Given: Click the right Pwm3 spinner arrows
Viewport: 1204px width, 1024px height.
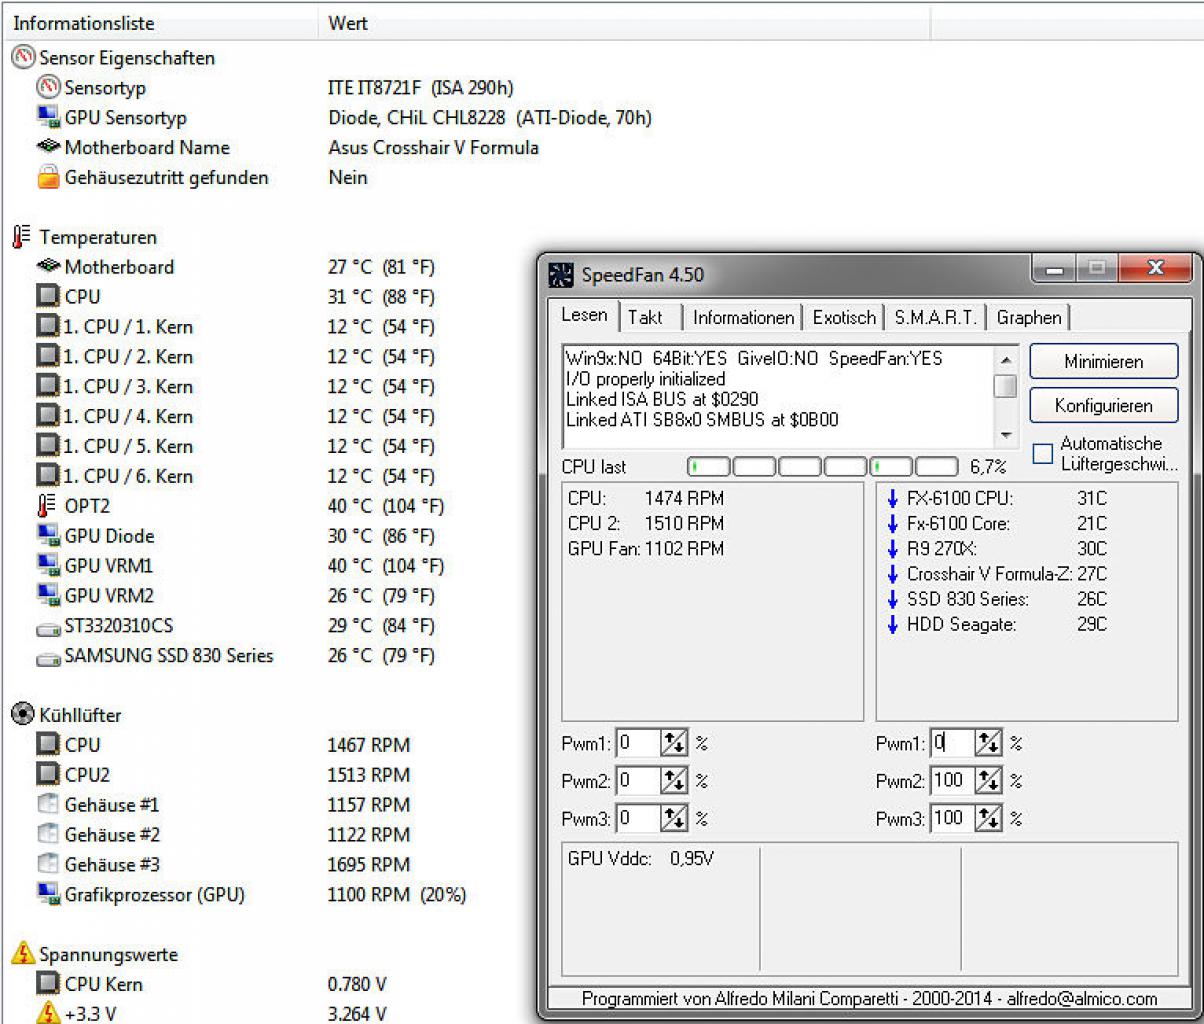Looking at the screenshot, I should [988, 819].
